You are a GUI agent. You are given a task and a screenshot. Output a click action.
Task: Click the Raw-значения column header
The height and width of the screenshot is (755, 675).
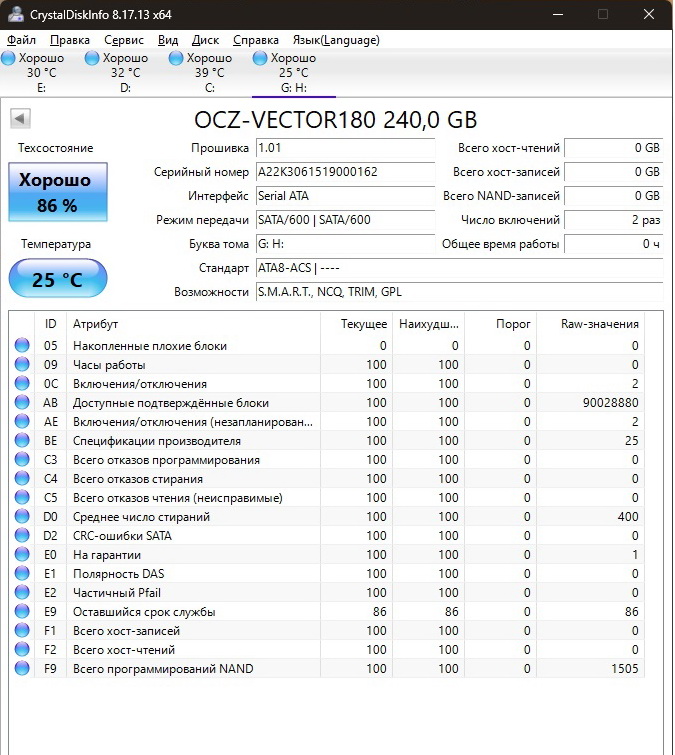click(591, 324)
